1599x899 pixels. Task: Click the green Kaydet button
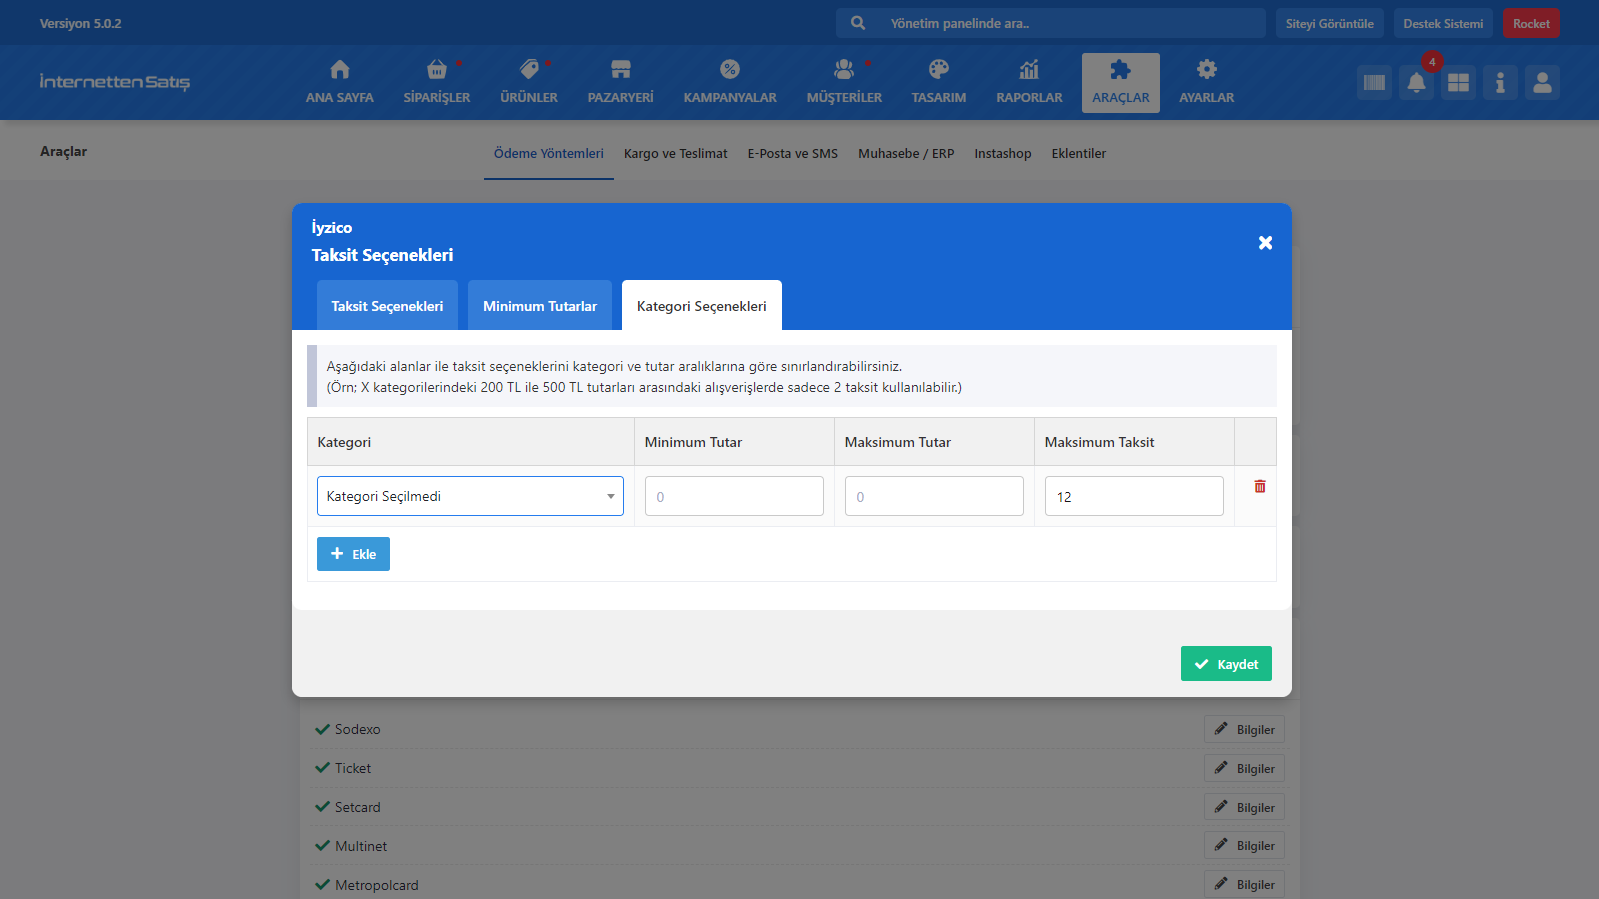[x=1225, y=664]
